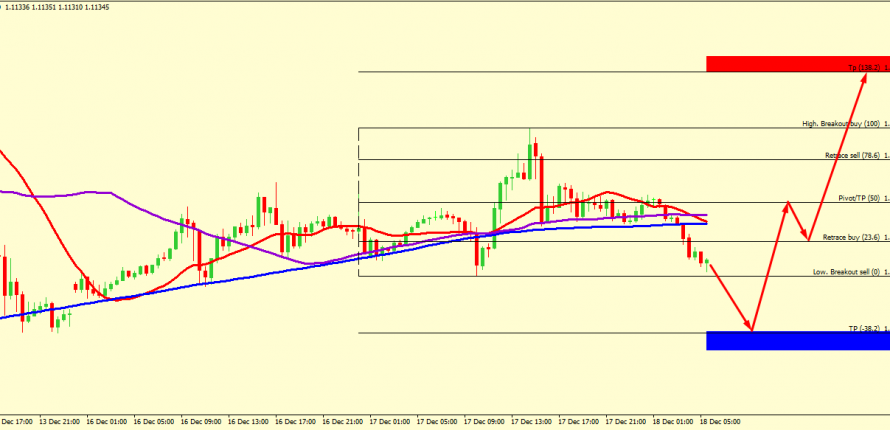890x430 pixels.
Task: Click the 17 Dec 01:00 time axis label
Action: click(391, 422)
